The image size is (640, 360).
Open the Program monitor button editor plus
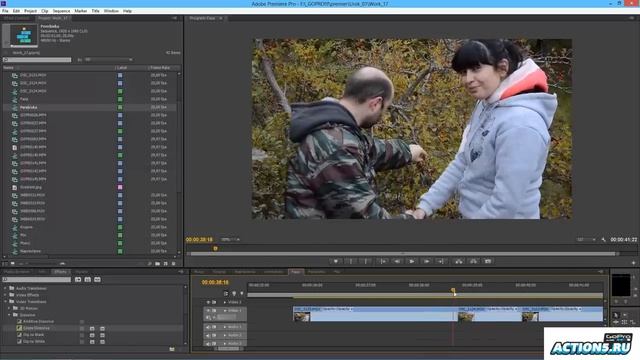pos(633,263)
